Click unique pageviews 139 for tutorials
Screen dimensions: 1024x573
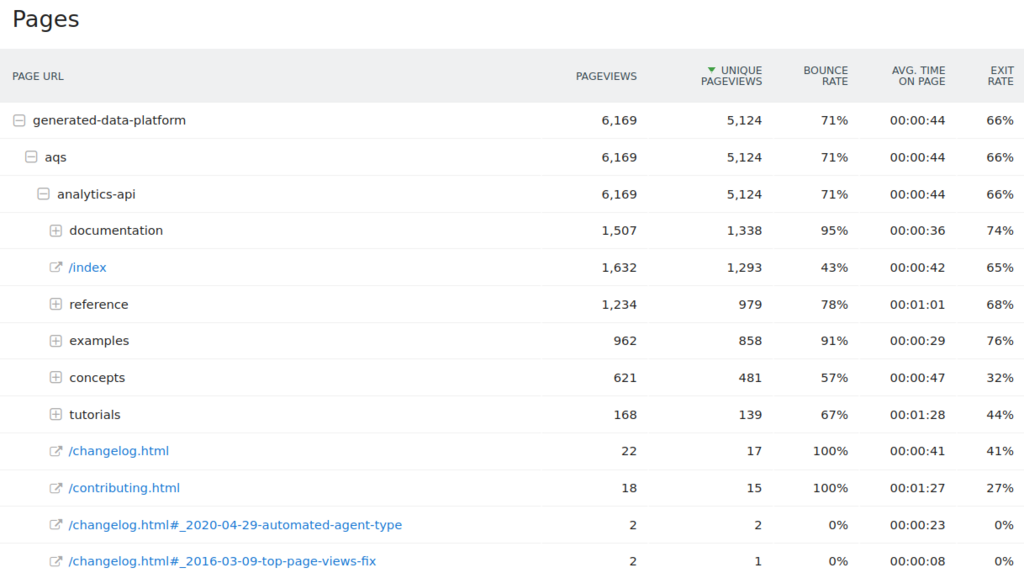pos(750,415)
